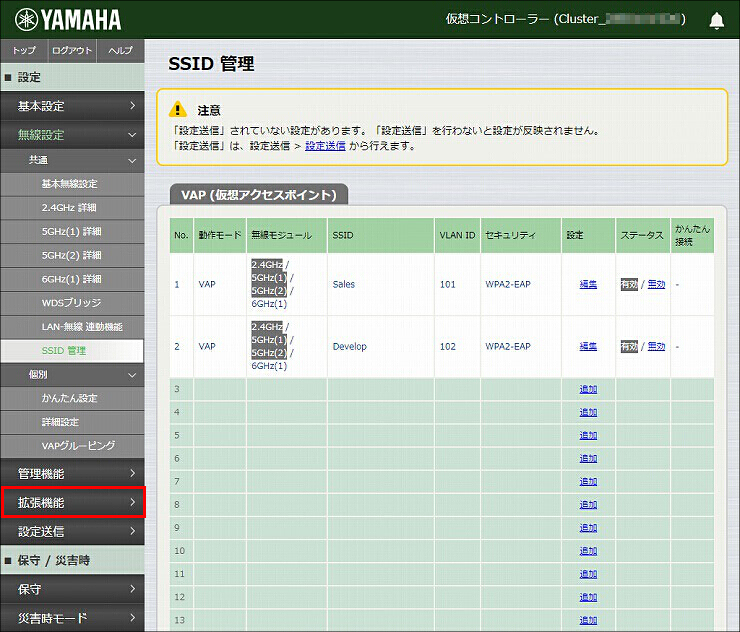Open the notification bell icon
740x632 pixels.
click(716, 20)
